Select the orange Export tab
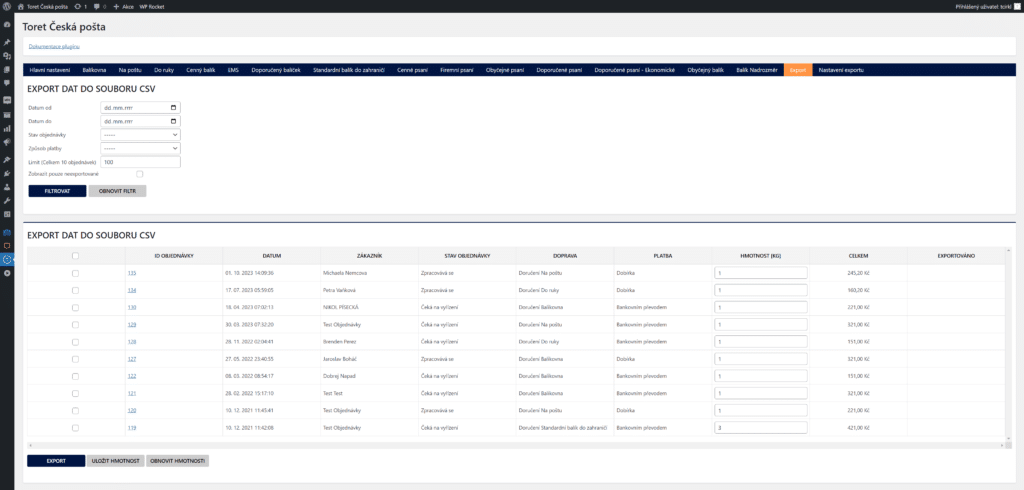The width and height of the screenshot is (1024, 490). [798, 69]
